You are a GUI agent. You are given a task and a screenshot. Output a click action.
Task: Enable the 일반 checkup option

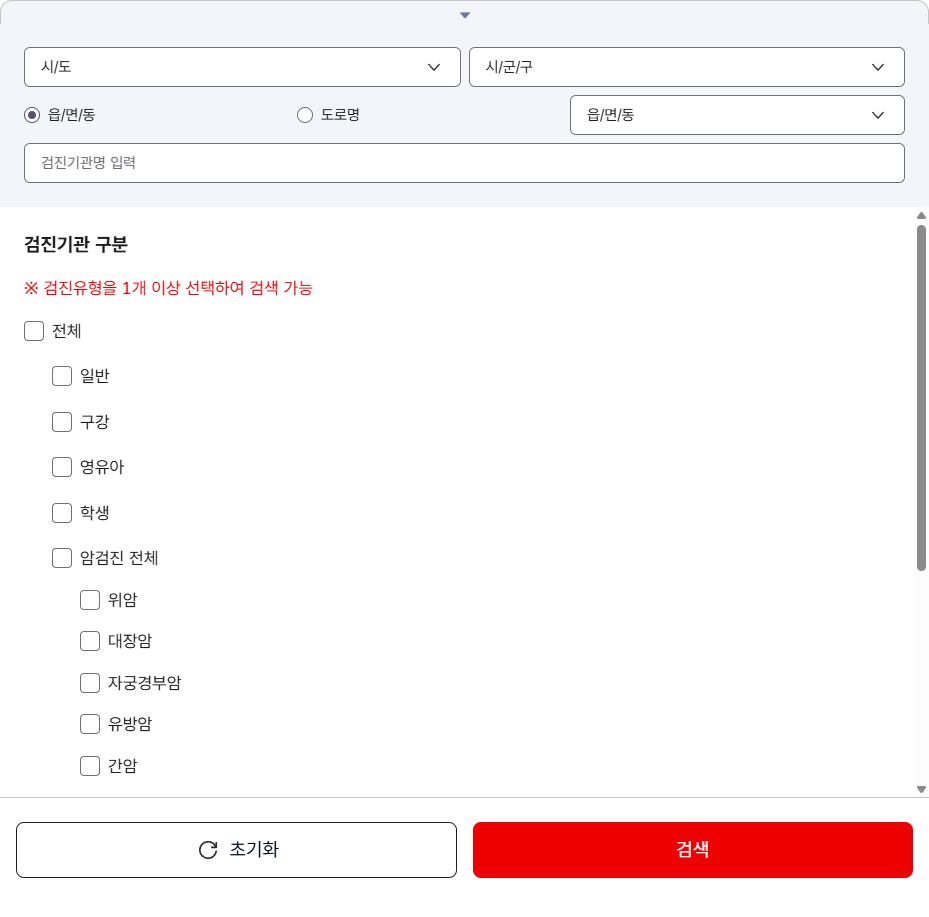(61, 376)
